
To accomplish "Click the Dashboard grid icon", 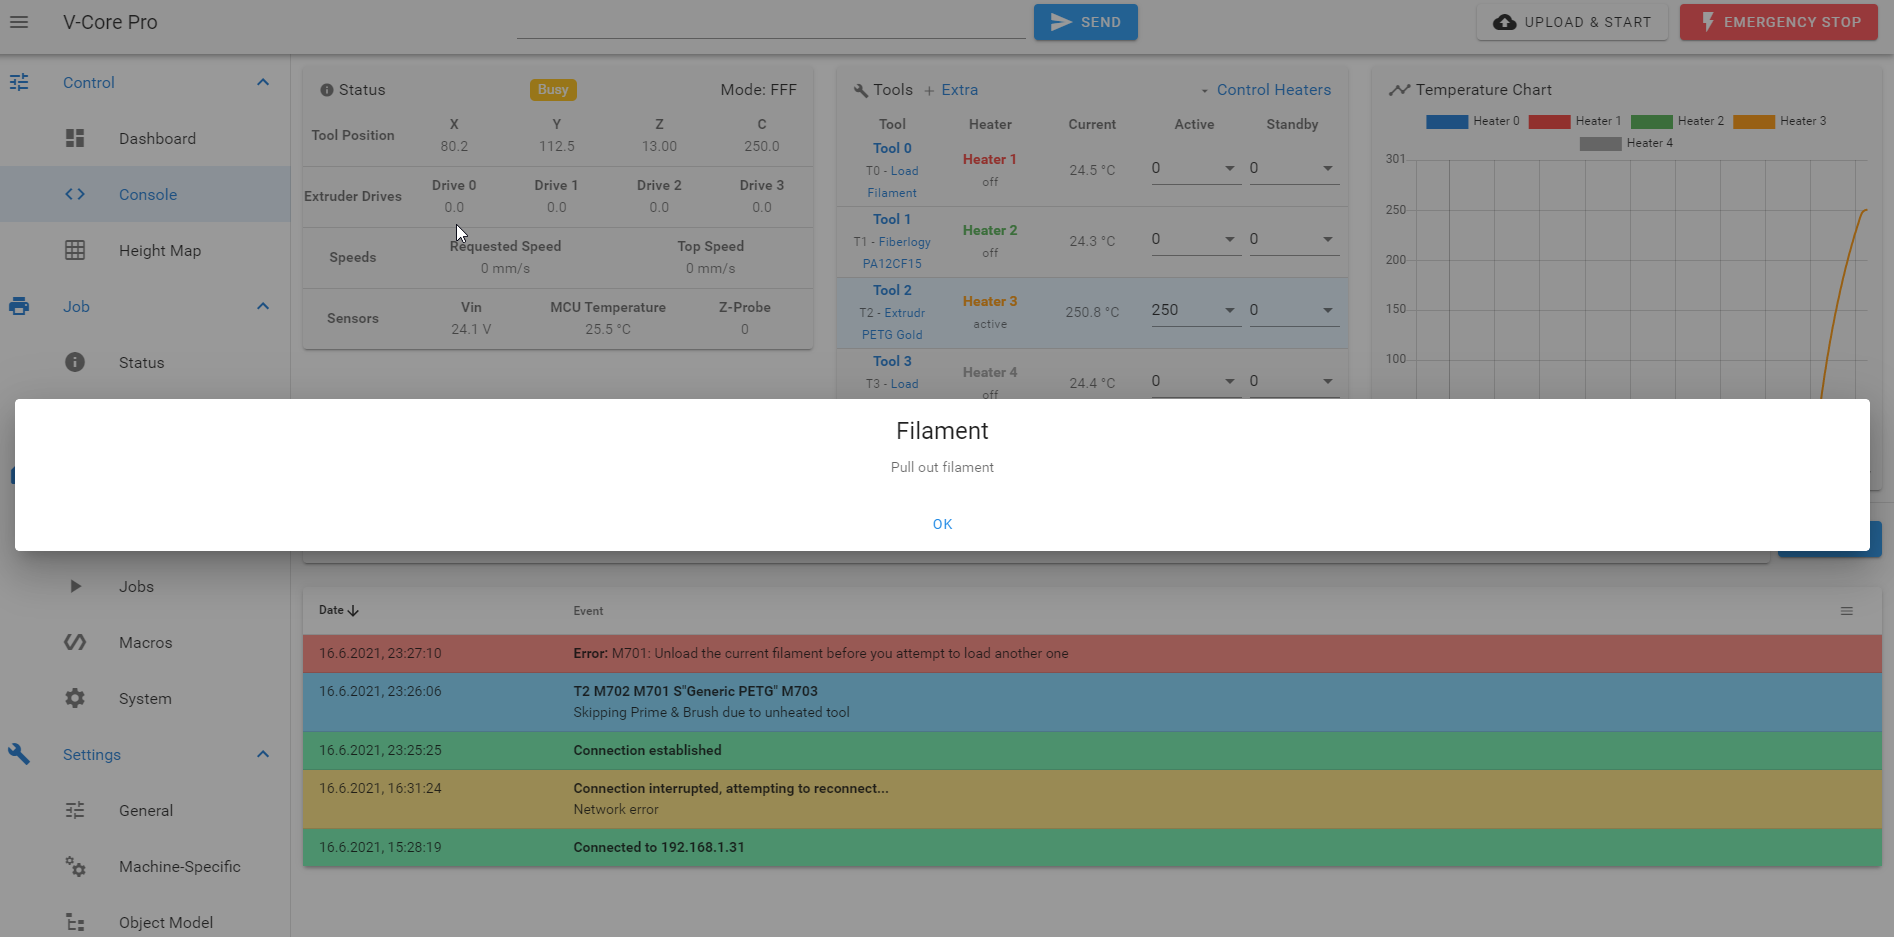I will click(x=75, y=138).
